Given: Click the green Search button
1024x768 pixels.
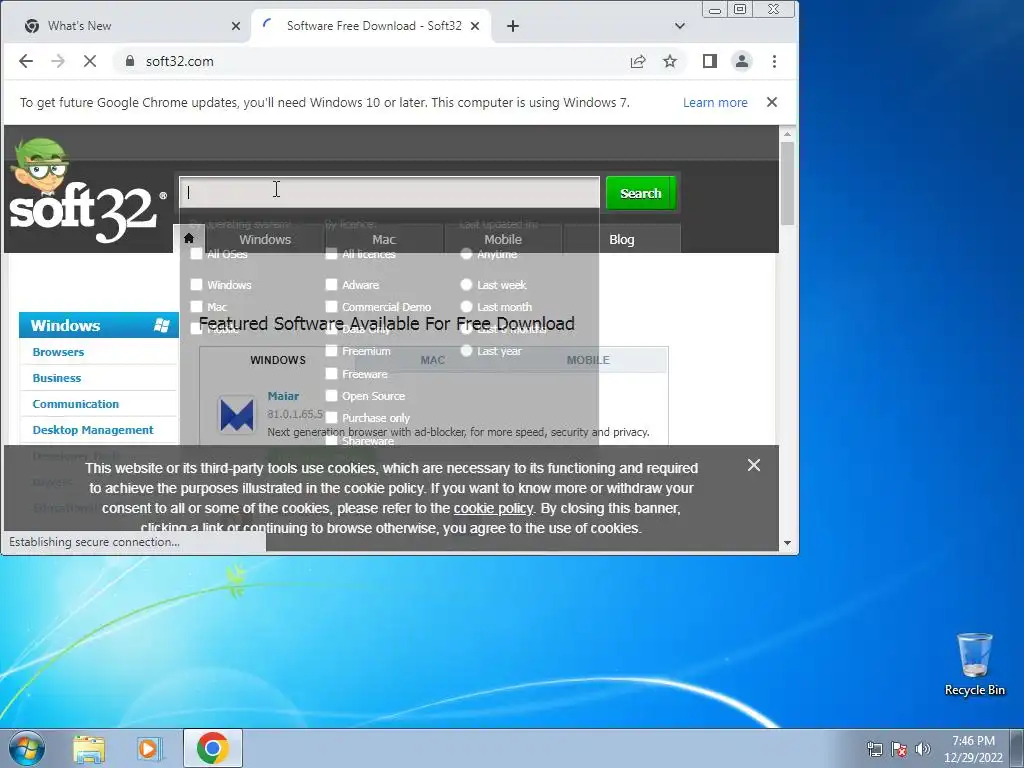Looking at the screenshot, I should 641,193.
